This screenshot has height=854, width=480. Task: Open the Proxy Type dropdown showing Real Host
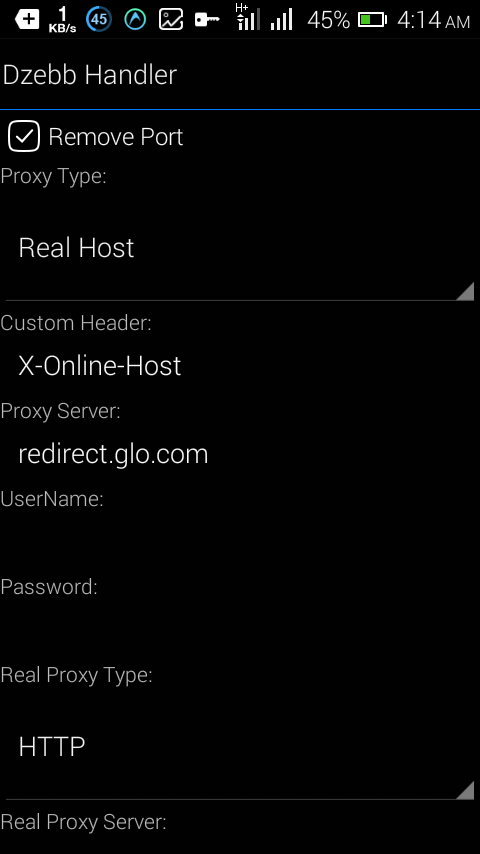(240, 248)
